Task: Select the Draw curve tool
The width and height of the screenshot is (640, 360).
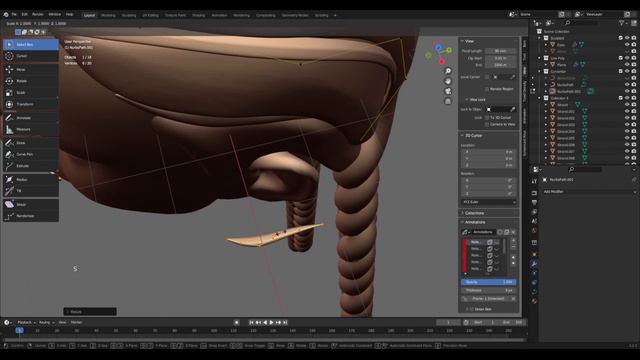Action: coord(31,143)
